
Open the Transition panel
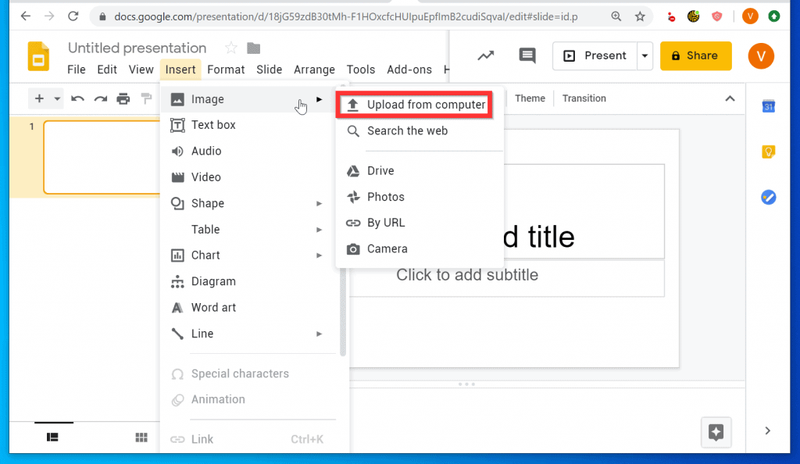(x=584, y=99)
